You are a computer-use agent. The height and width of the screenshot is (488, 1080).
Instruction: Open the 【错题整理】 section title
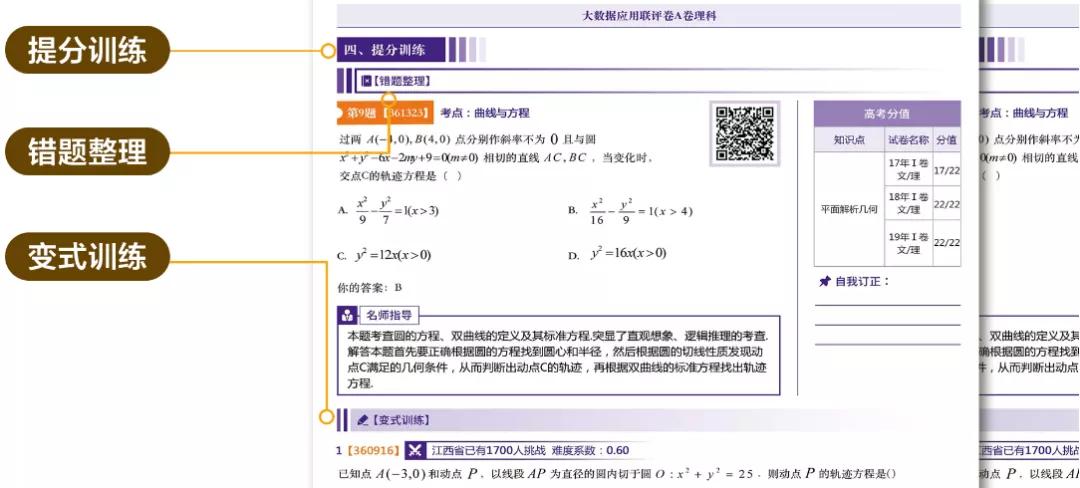(x=402, y=81)
